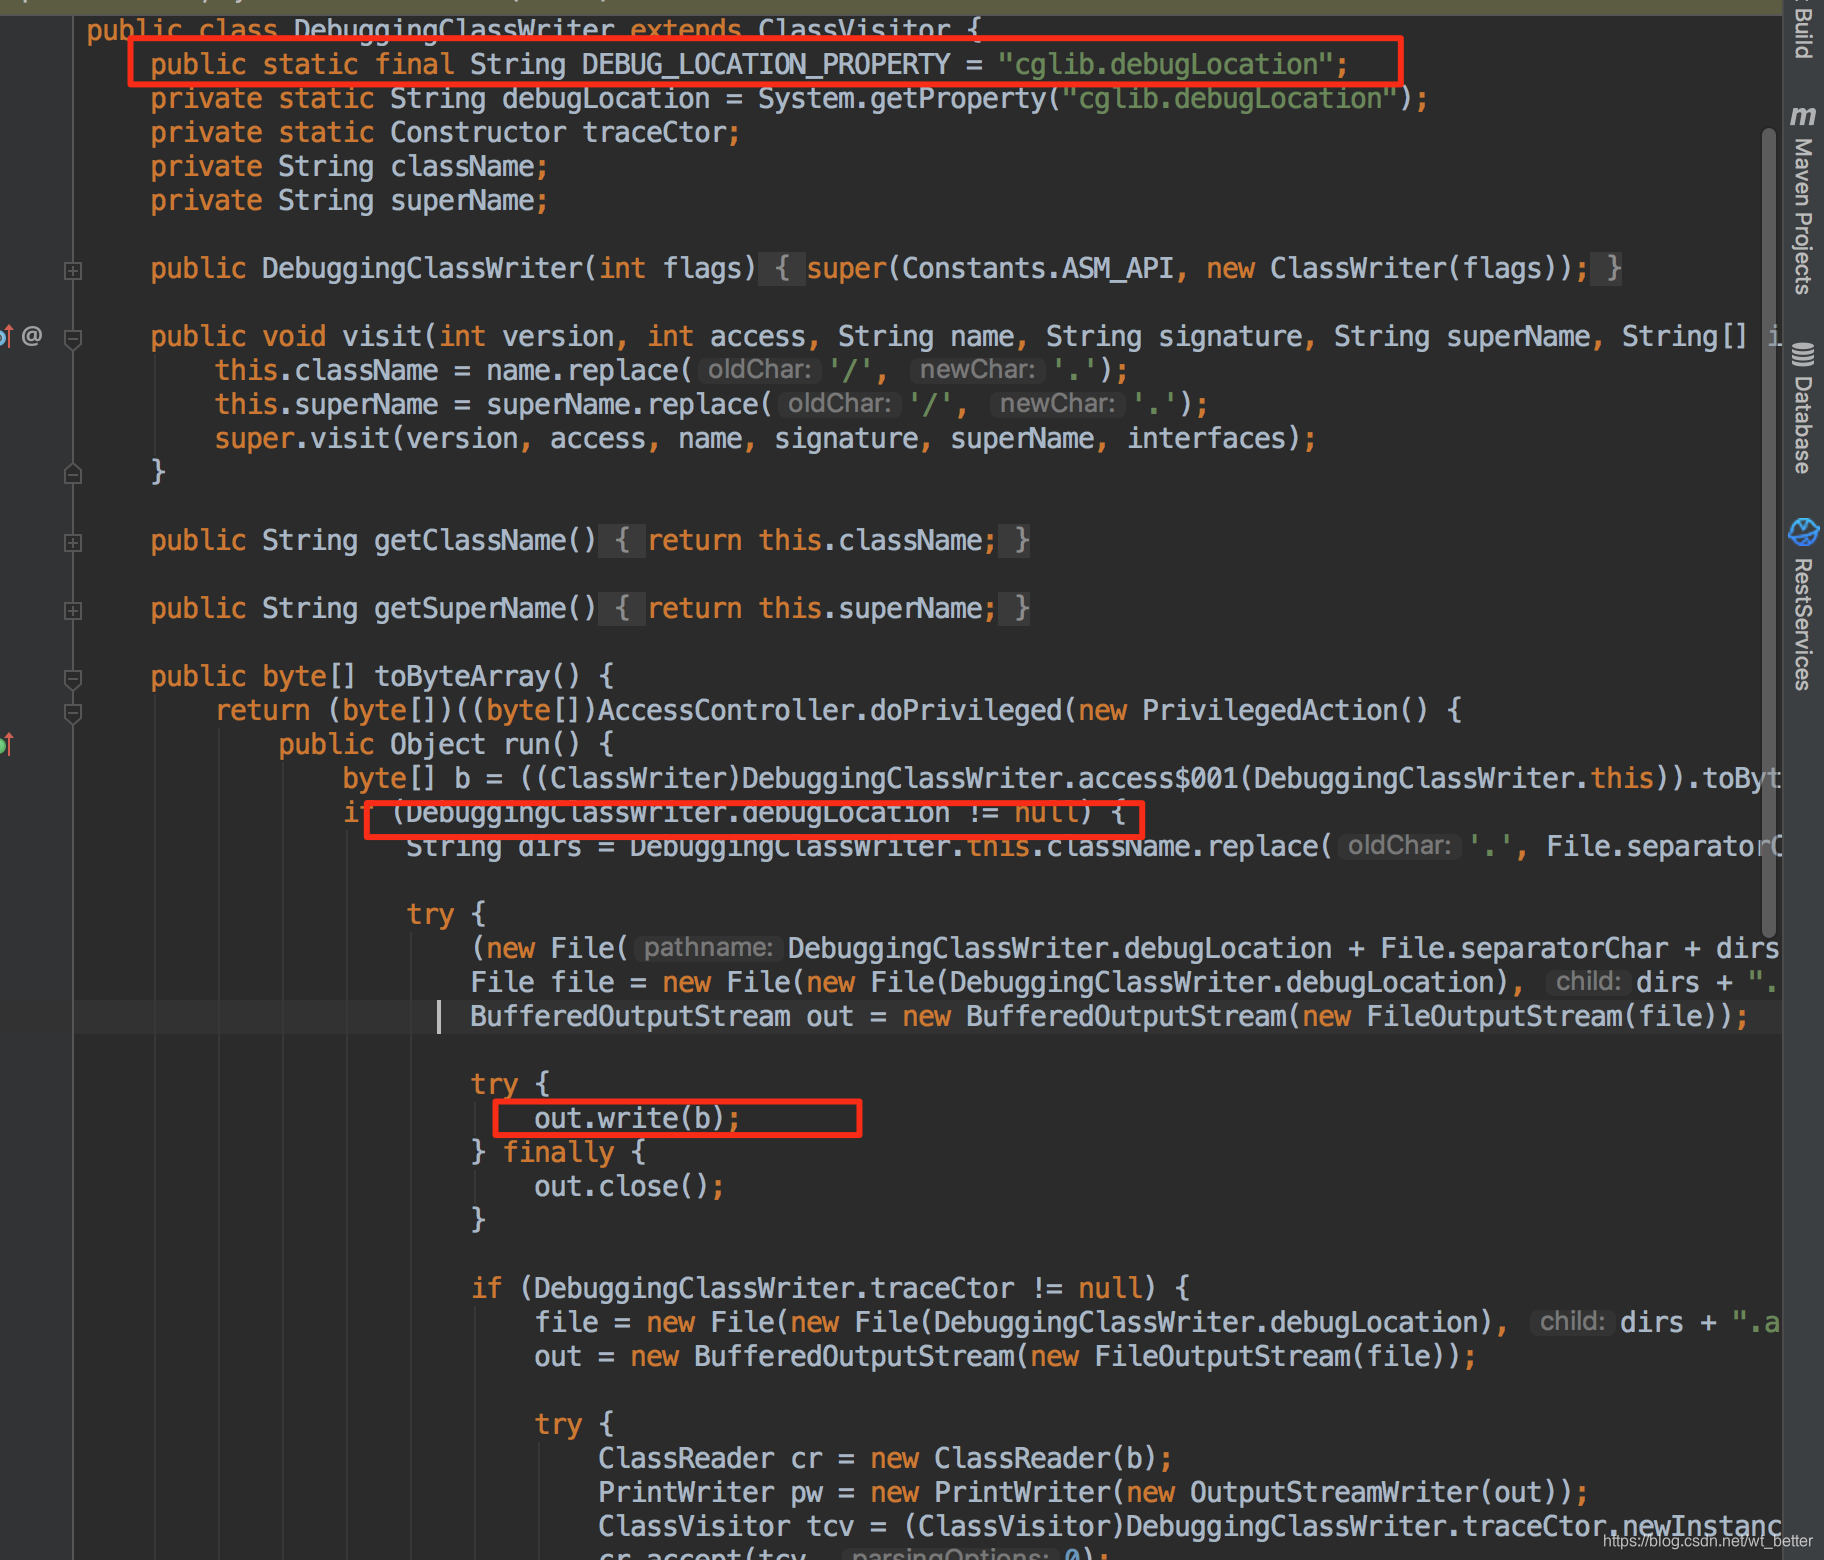This screenshot has height=1560, width=1824.
Task: Click the fold end marker of visit method
Action: pyautogui.click(x=73, y=473)
